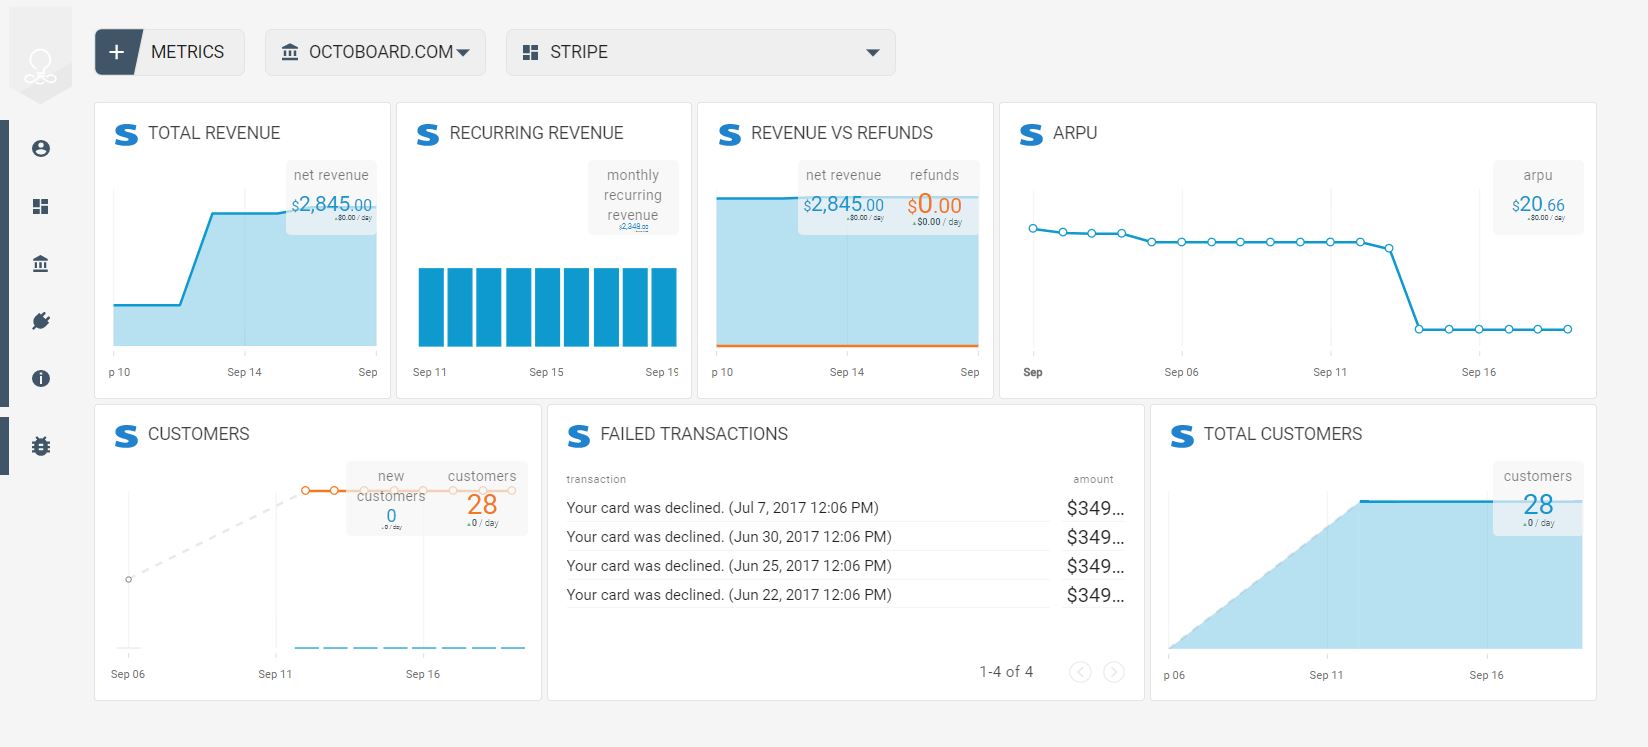This screenshot has width=1648, height=747.
Task: Click the FAILED TRANSACTIONS widget title
Action: point(694,434)
